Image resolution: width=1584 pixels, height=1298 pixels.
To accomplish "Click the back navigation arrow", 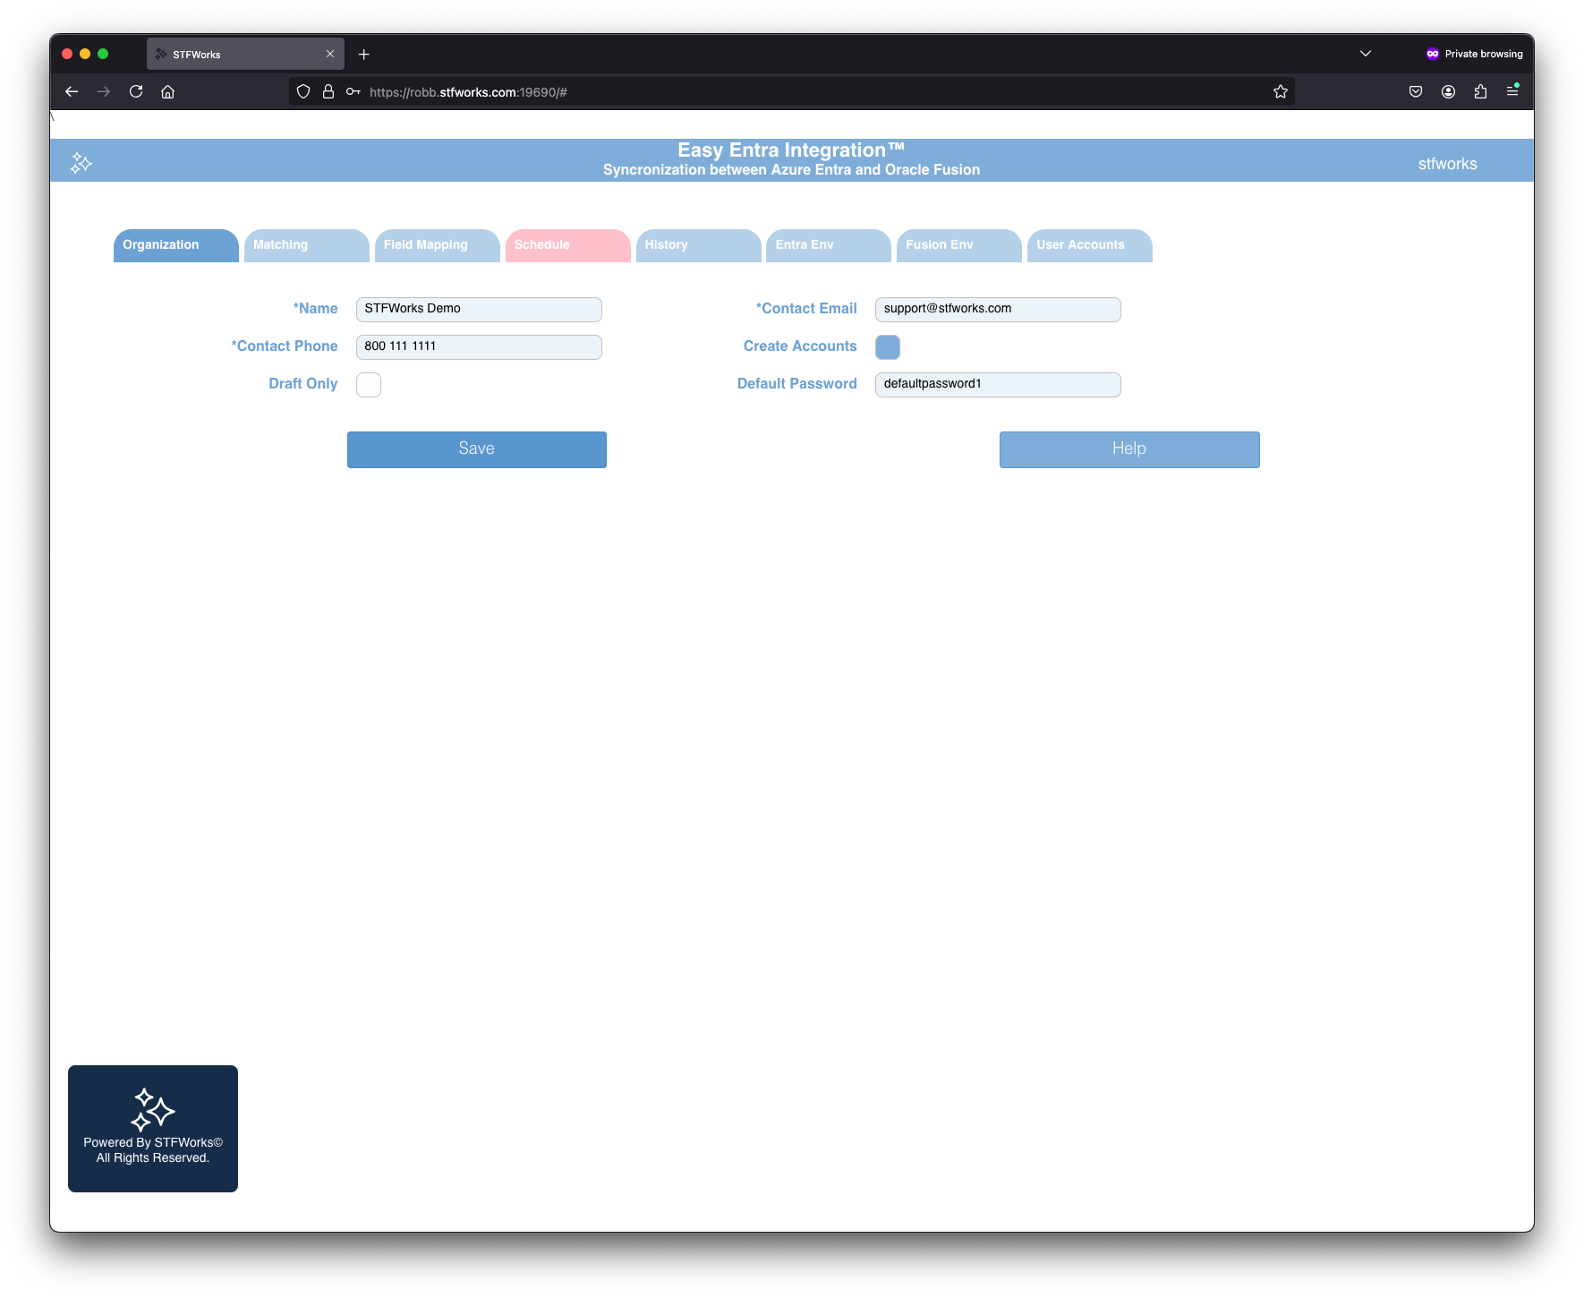I will tap(72, 92).
